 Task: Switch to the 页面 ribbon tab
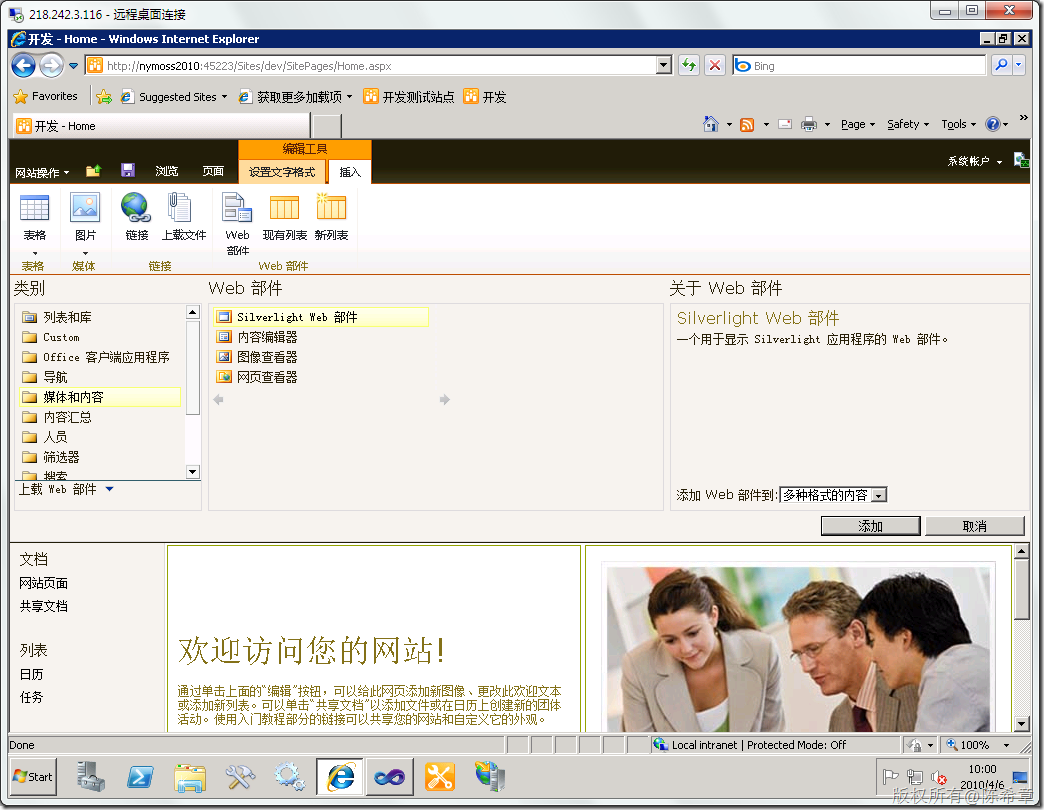point(213,171)
